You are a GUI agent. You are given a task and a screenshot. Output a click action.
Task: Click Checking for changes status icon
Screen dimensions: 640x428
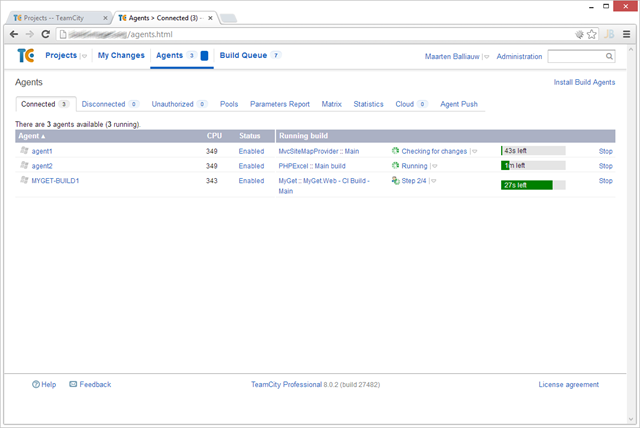pos(395,151)
